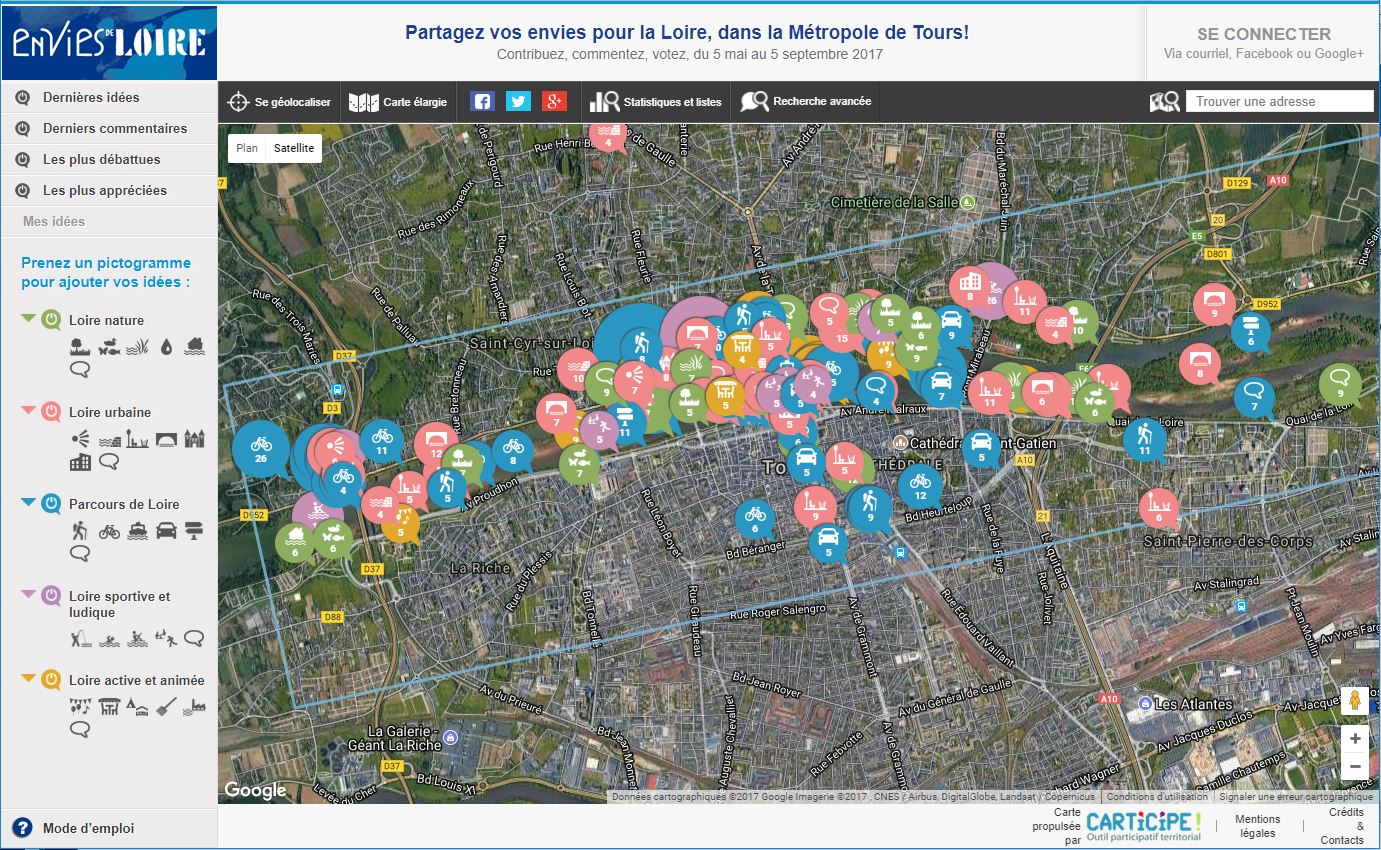Toggle the Loire nature category power button
This screenshot has height=850, width=1381.
tap(51, 320)
